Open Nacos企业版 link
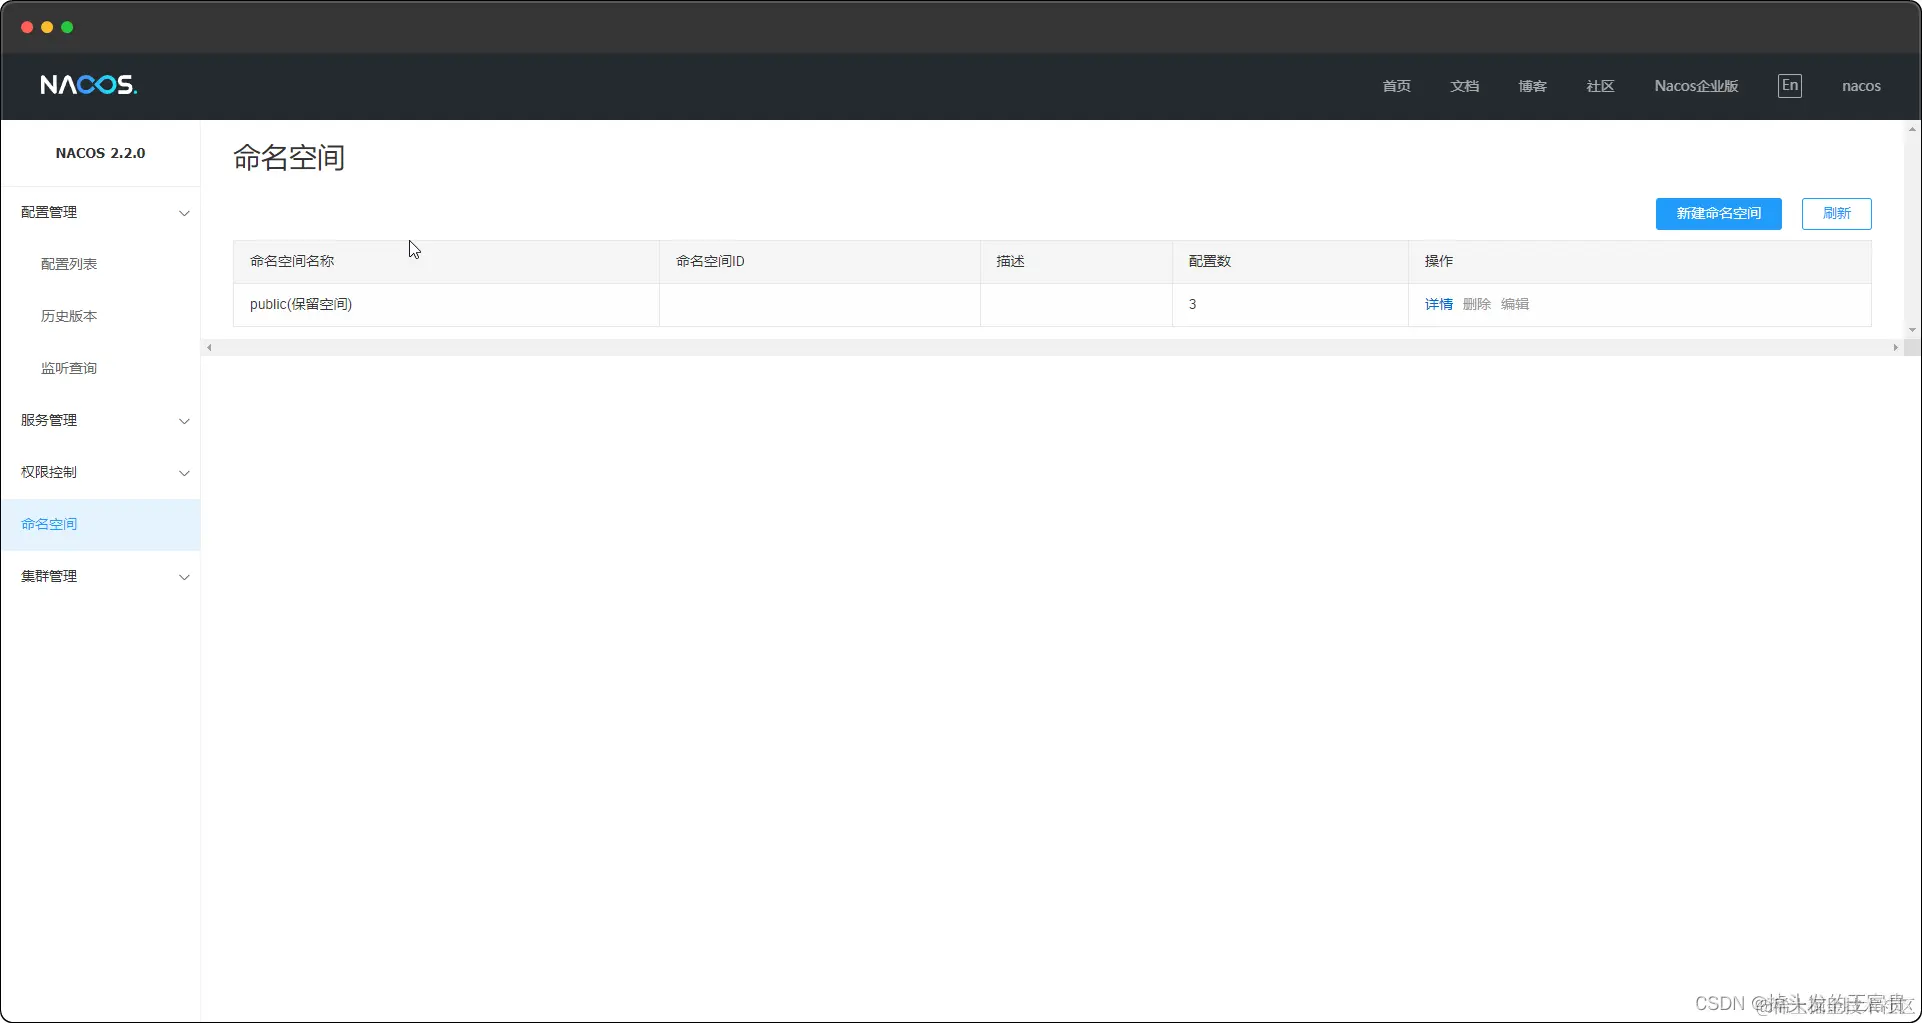1922x1023 pixels. [x=1696, y=86]
